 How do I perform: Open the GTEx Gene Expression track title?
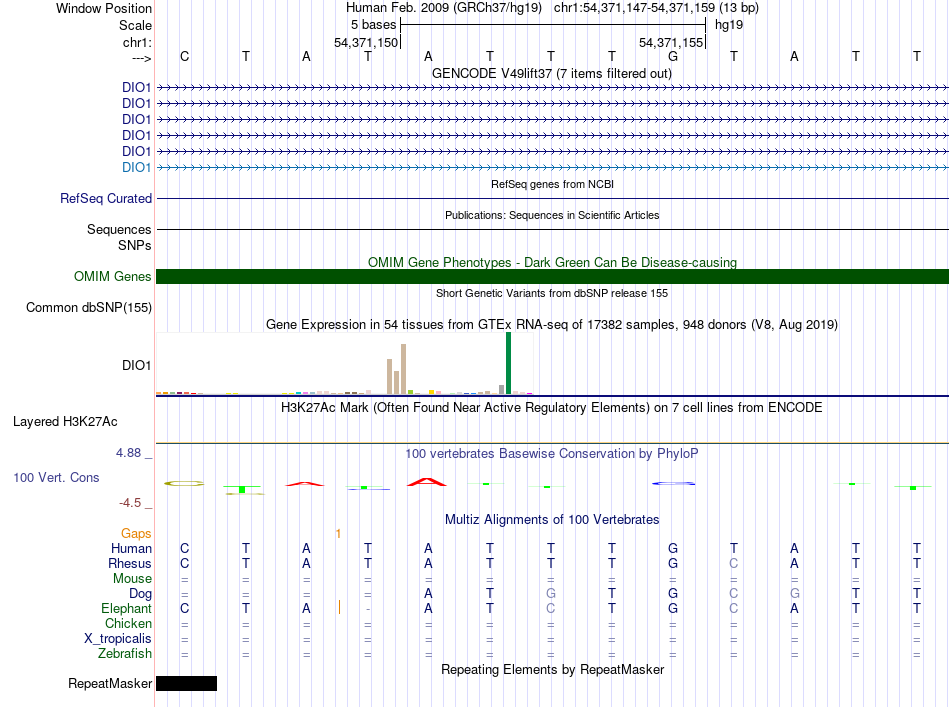tap(551, 324)
